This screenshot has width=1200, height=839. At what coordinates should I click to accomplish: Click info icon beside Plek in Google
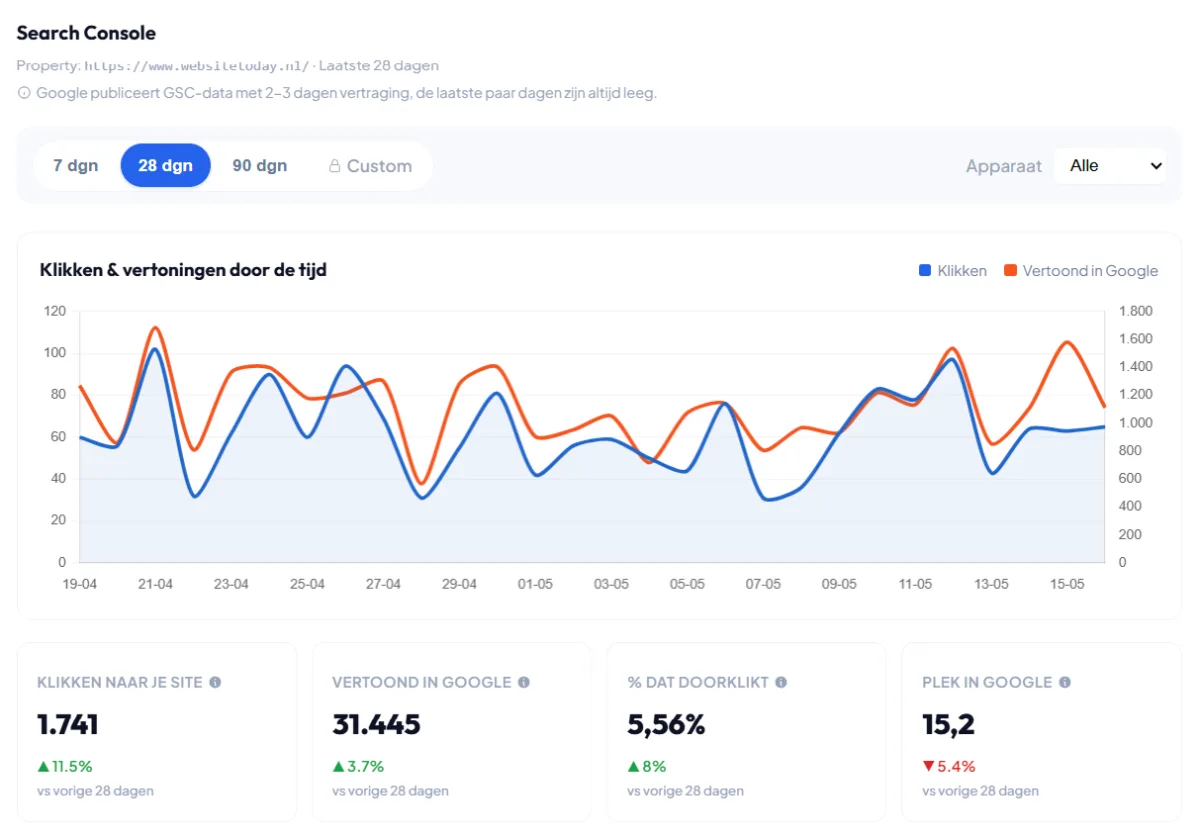[1065, 682]
